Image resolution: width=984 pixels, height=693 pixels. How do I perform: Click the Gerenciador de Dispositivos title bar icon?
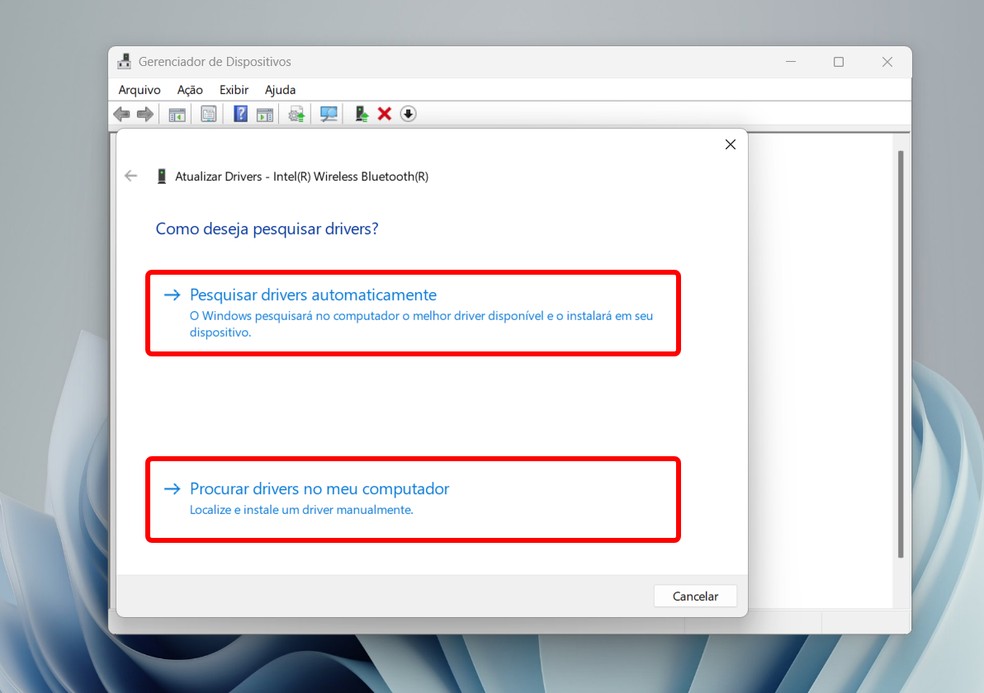123,61
